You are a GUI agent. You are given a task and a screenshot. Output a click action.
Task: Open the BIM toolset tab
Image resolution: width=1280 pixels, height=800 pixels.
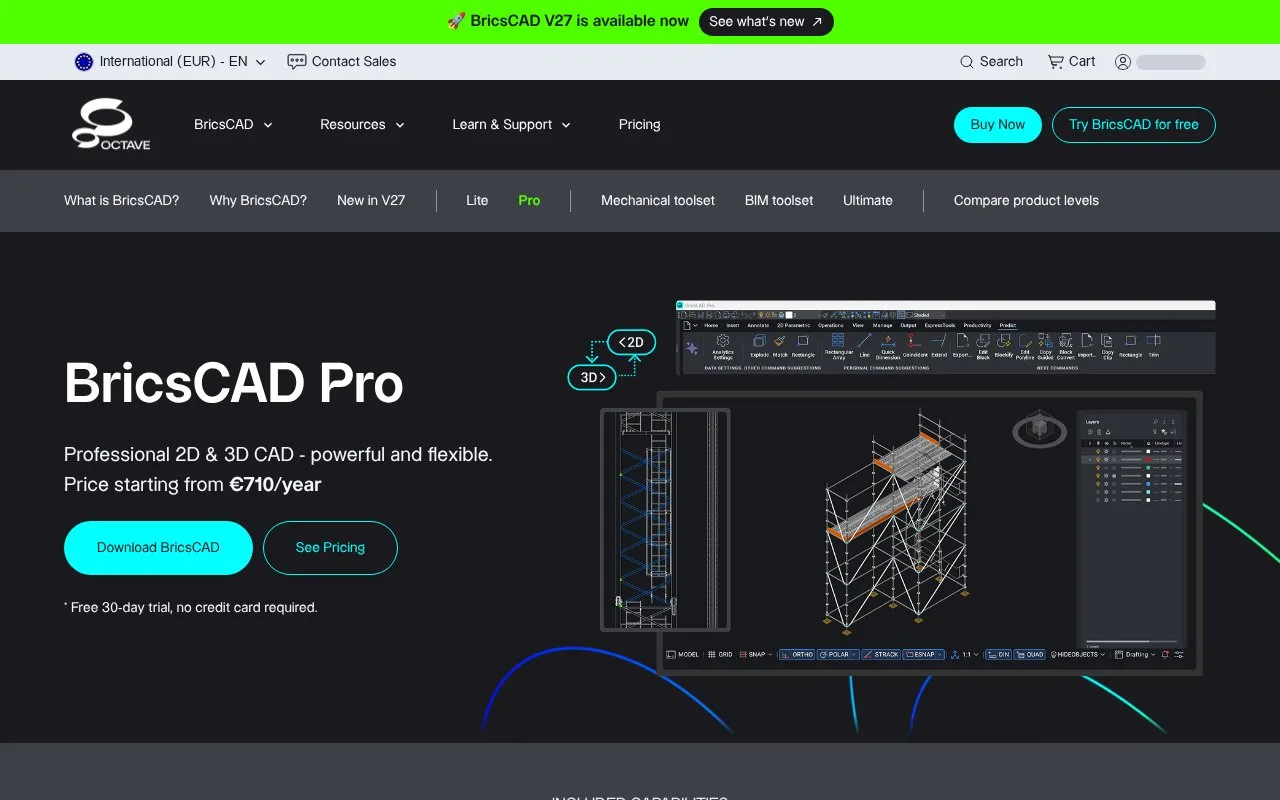click(779, 200)
